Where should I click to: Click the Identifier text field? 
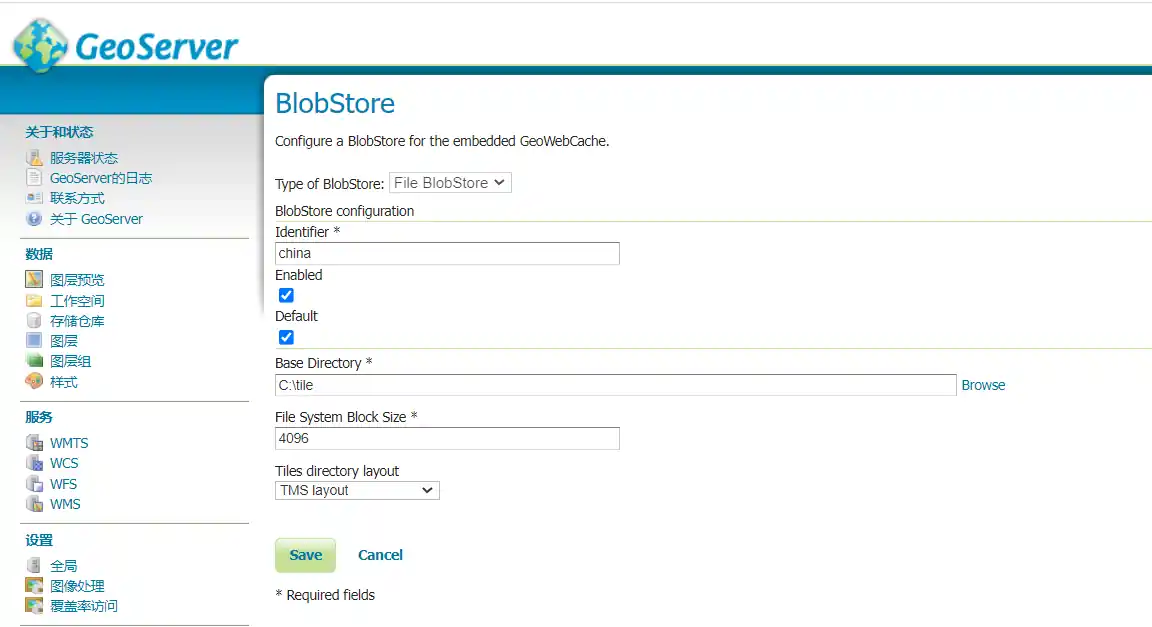[447, 253]
